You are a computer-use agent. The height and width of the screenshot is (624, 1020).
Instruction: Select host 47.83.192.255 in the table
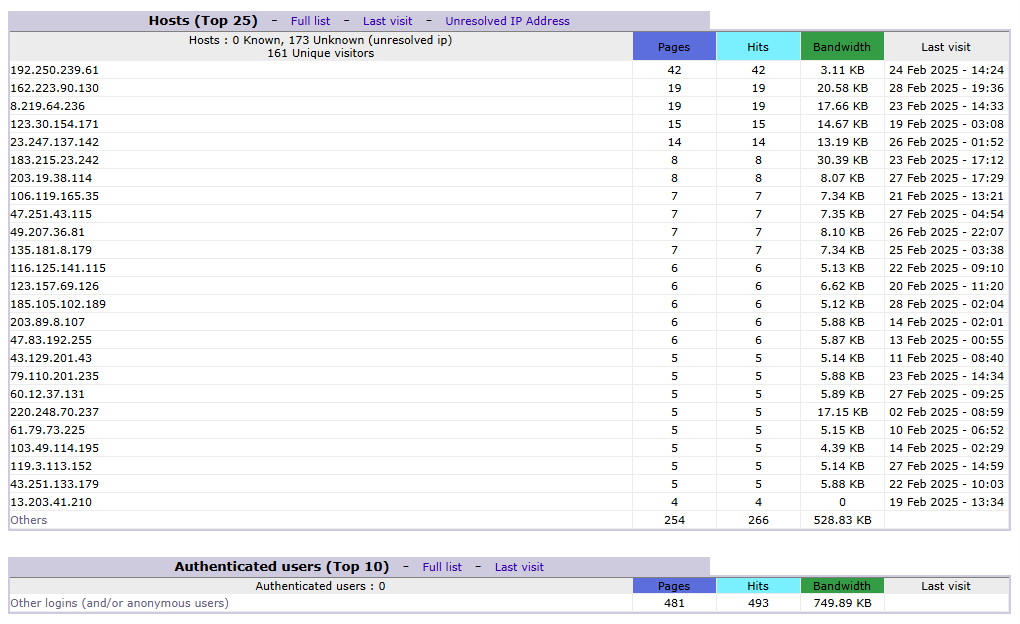coord(51,340)
